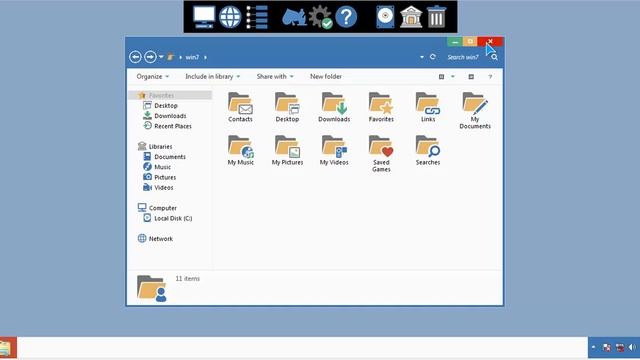The height and width of the screenshot is (360, 640).
Task: Open the Links folder
Action: click(428, 107)
